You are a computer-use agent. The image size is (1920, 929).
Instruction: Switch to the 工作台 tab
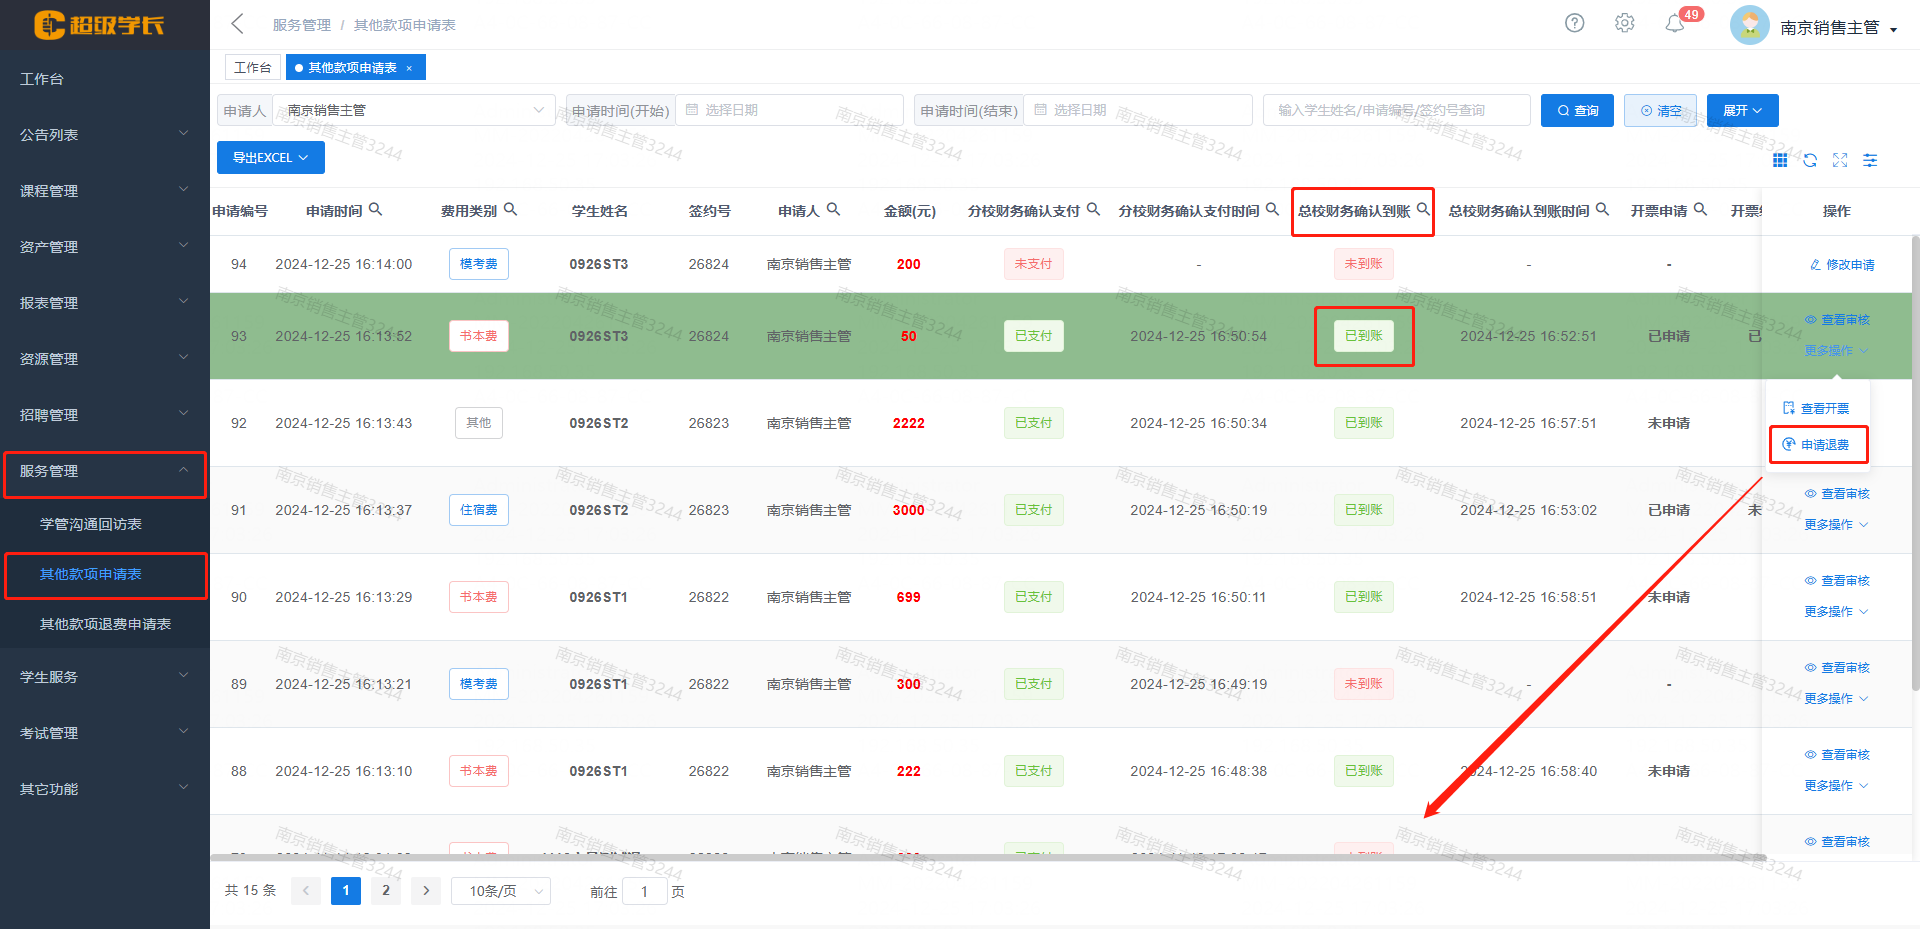[x=252, y=68]
